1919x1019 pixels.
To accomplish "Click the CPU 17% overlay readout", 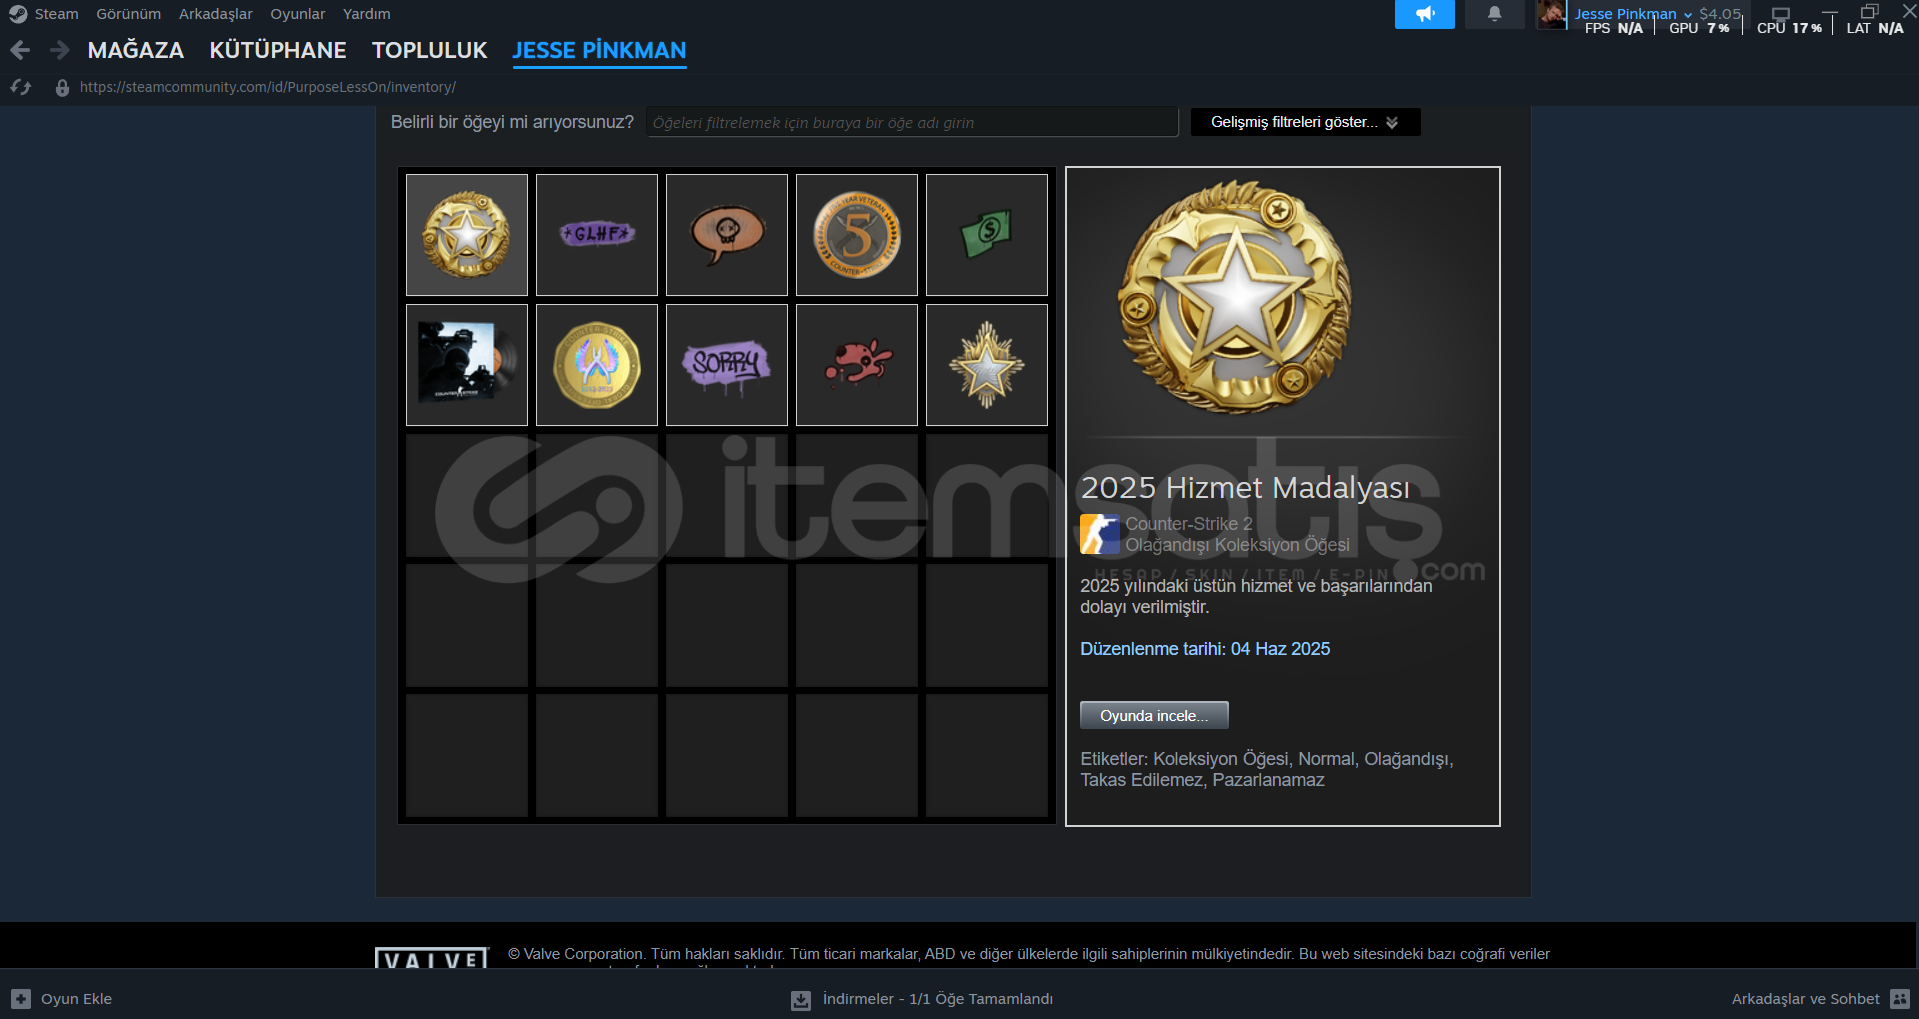I will point(1789,28).
